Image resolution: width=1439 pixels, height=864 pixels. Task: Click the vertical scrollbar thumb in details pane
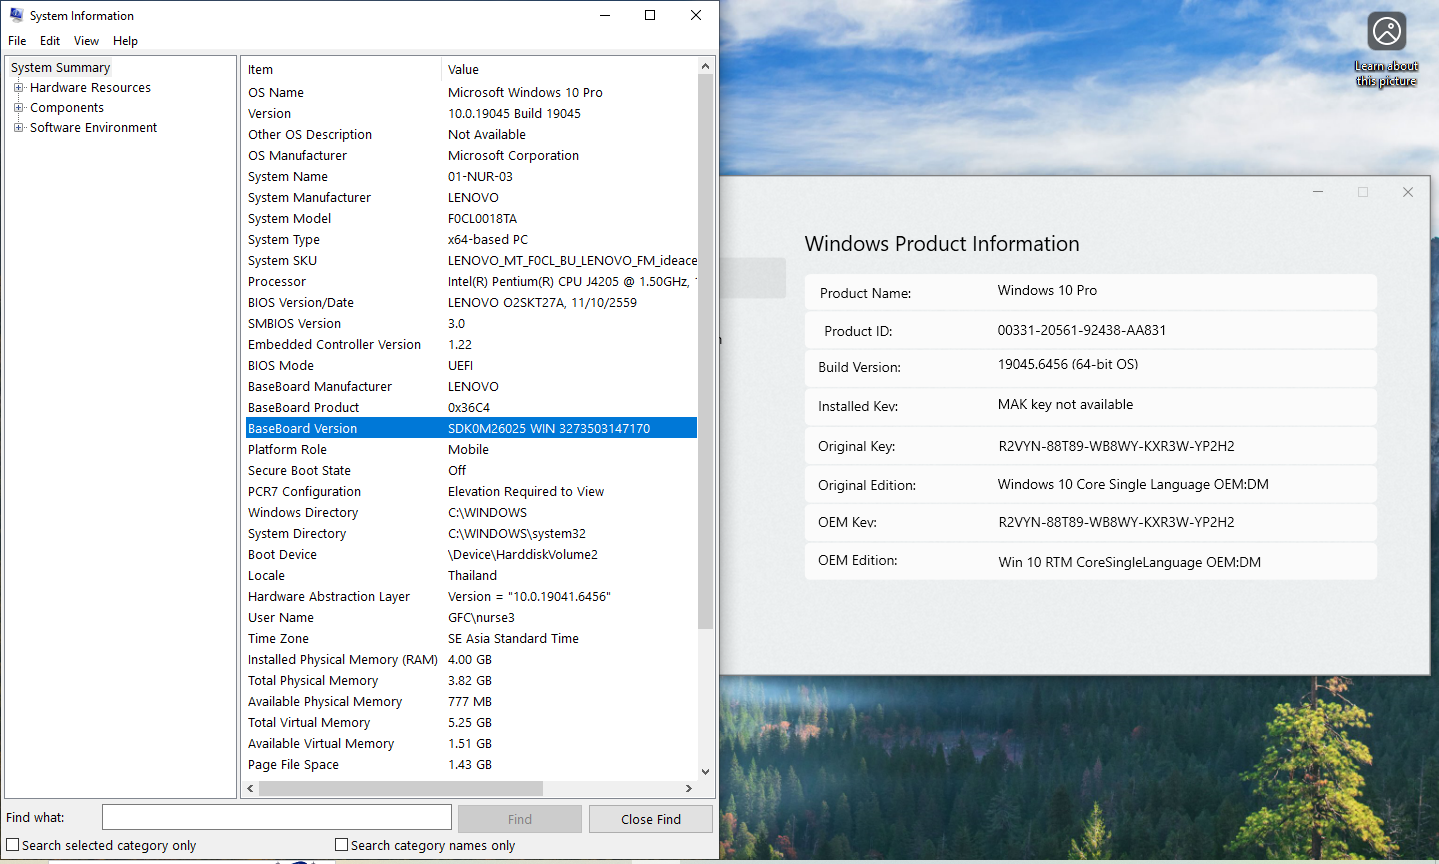(706, 350)
